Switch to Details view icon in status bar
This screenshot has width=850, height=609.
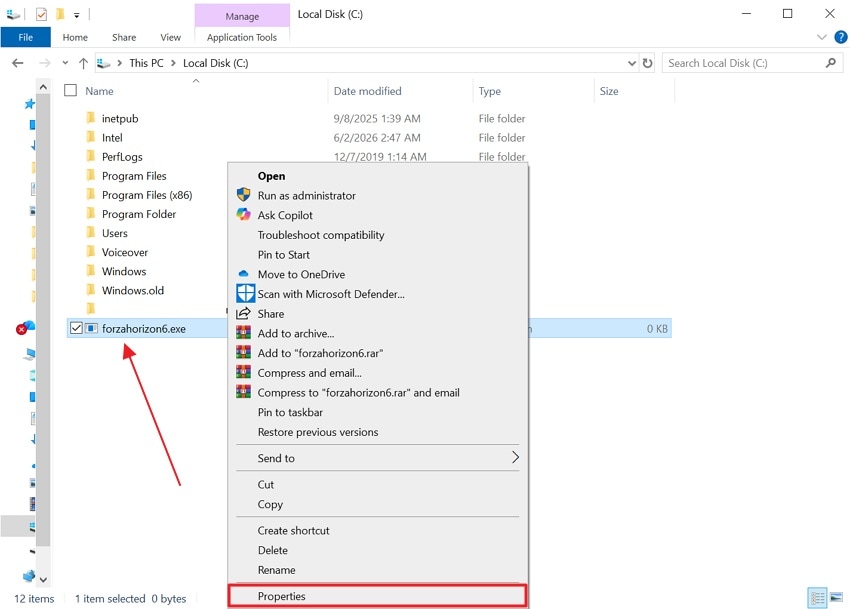tap(817, 598)
